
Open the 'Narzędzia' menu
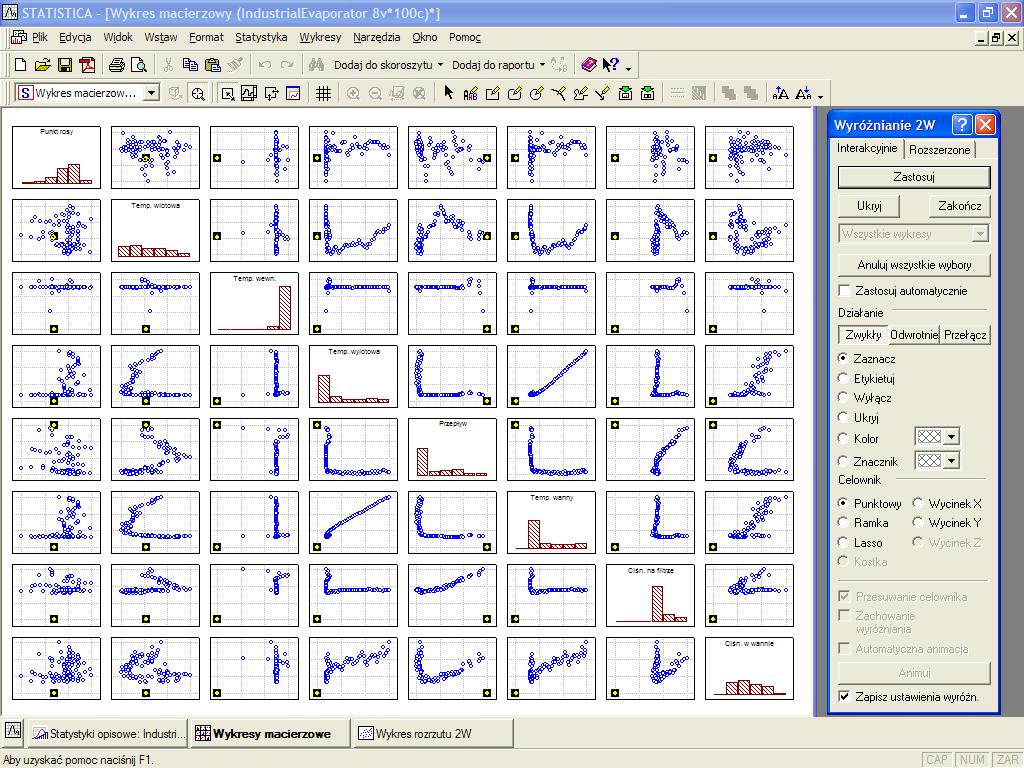tap(377, 37)
